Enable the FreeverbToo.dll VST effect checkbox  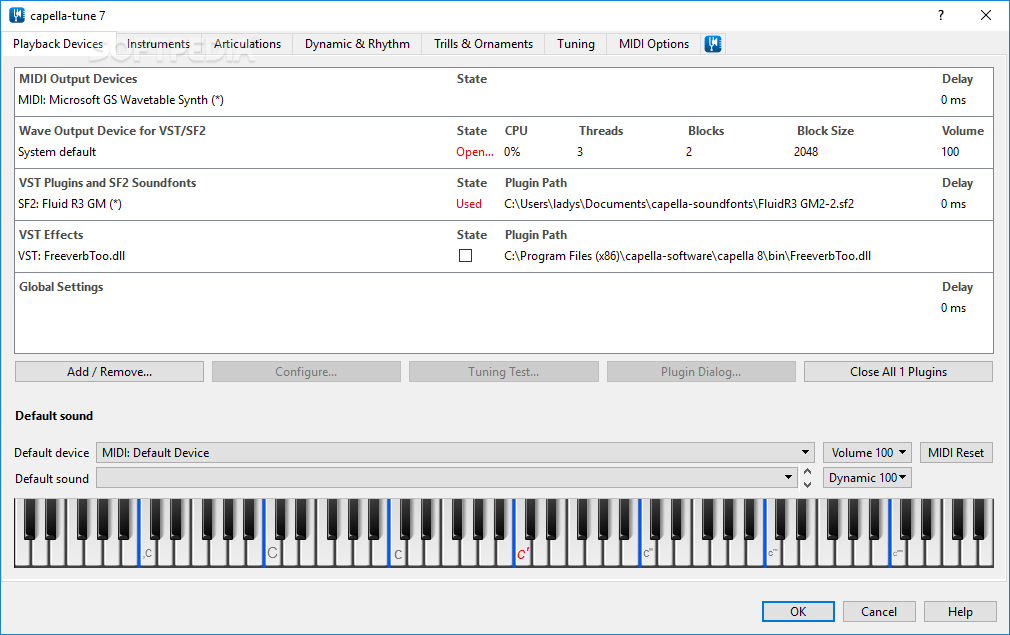click(x=465, y=255)
